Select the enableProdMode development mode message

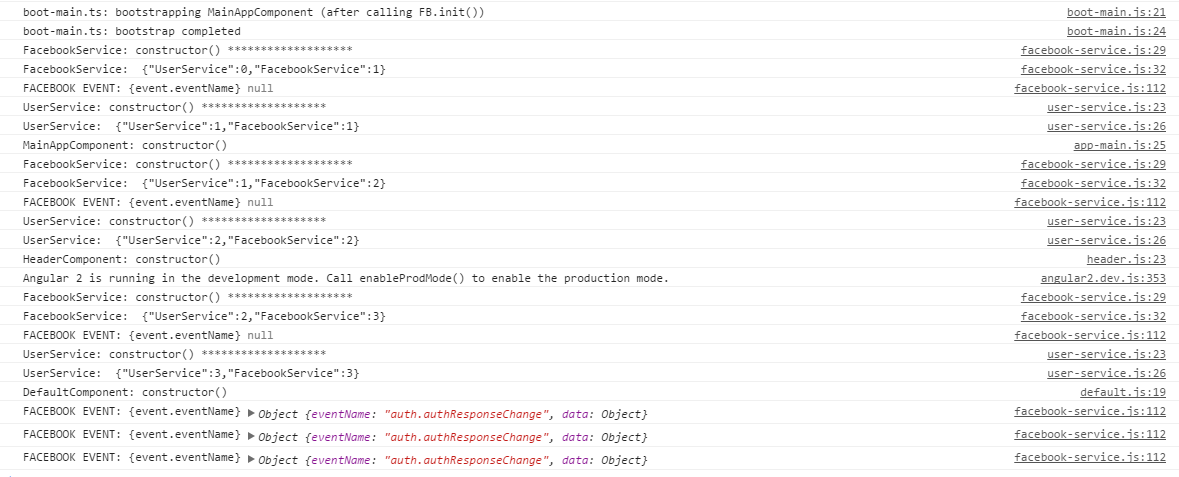346,278
